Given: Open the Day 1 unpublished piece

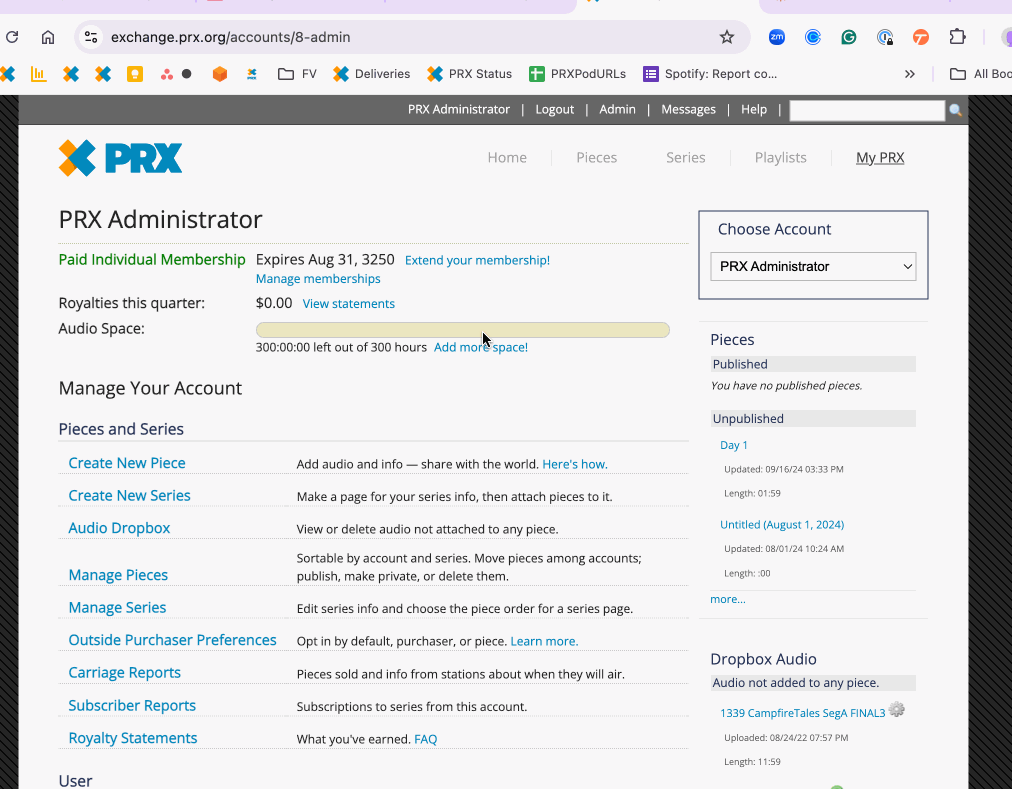Looking at the screenshot, I should (x=734, y=445).
